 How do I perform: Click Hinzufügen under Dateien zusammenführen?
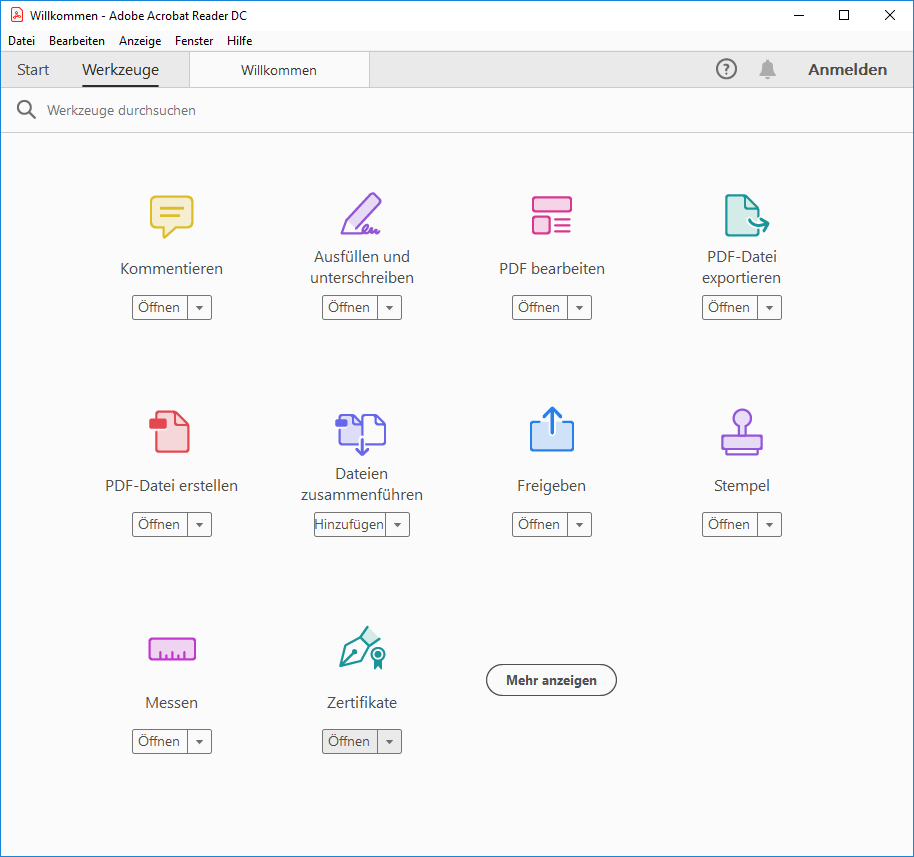click(350, 524)
